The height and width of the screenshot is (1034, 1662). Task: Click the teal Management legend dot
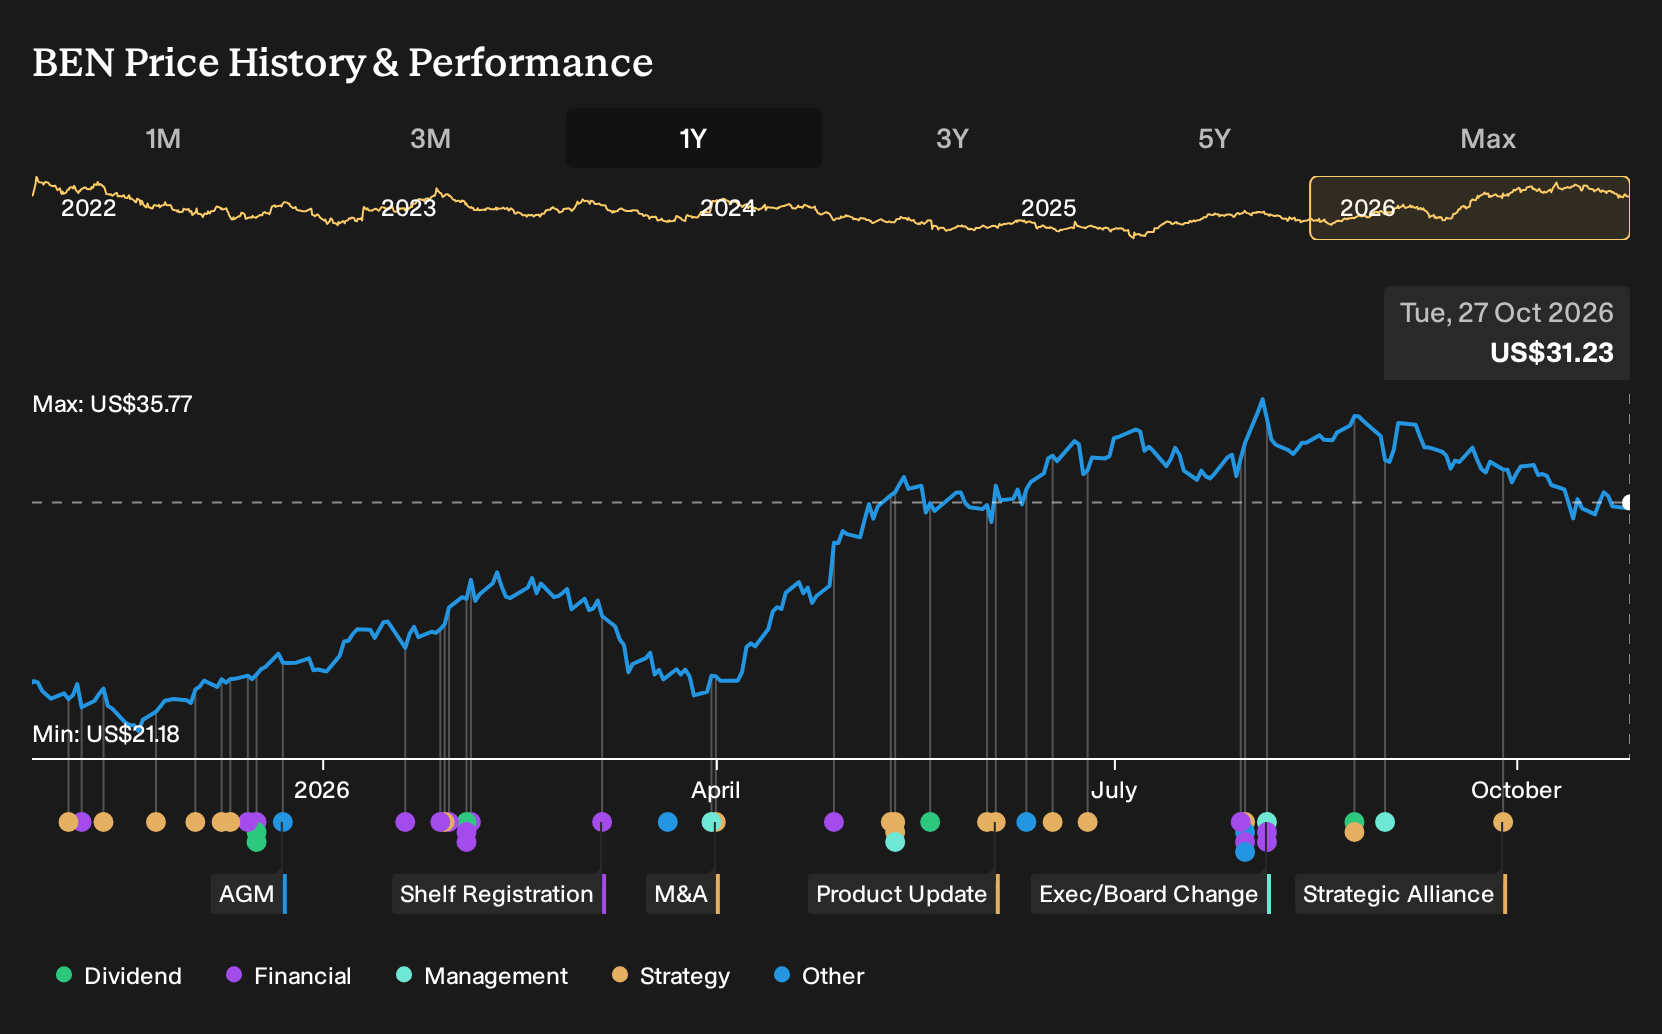tap(404, 974)
